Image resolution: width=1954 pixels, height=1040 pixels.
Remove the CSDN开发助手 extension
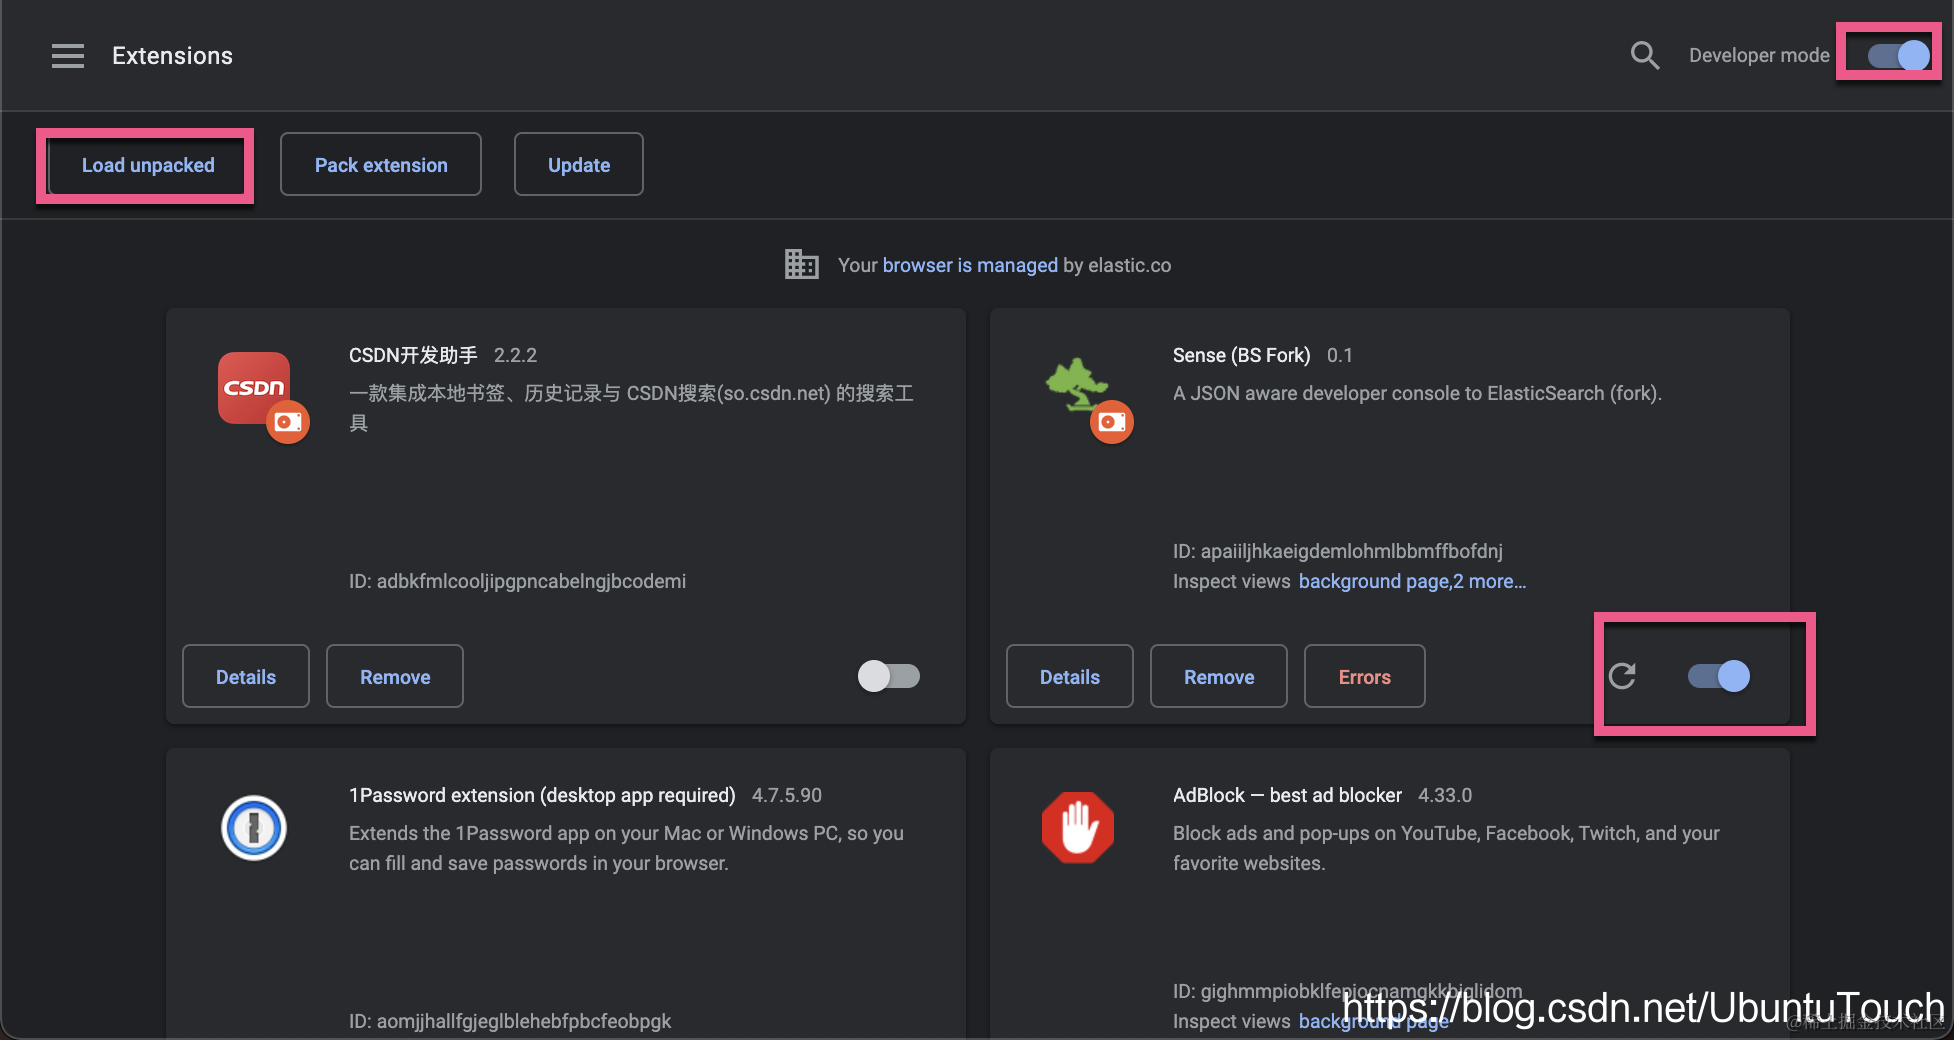pyautogui.click(x=395, y=677)
